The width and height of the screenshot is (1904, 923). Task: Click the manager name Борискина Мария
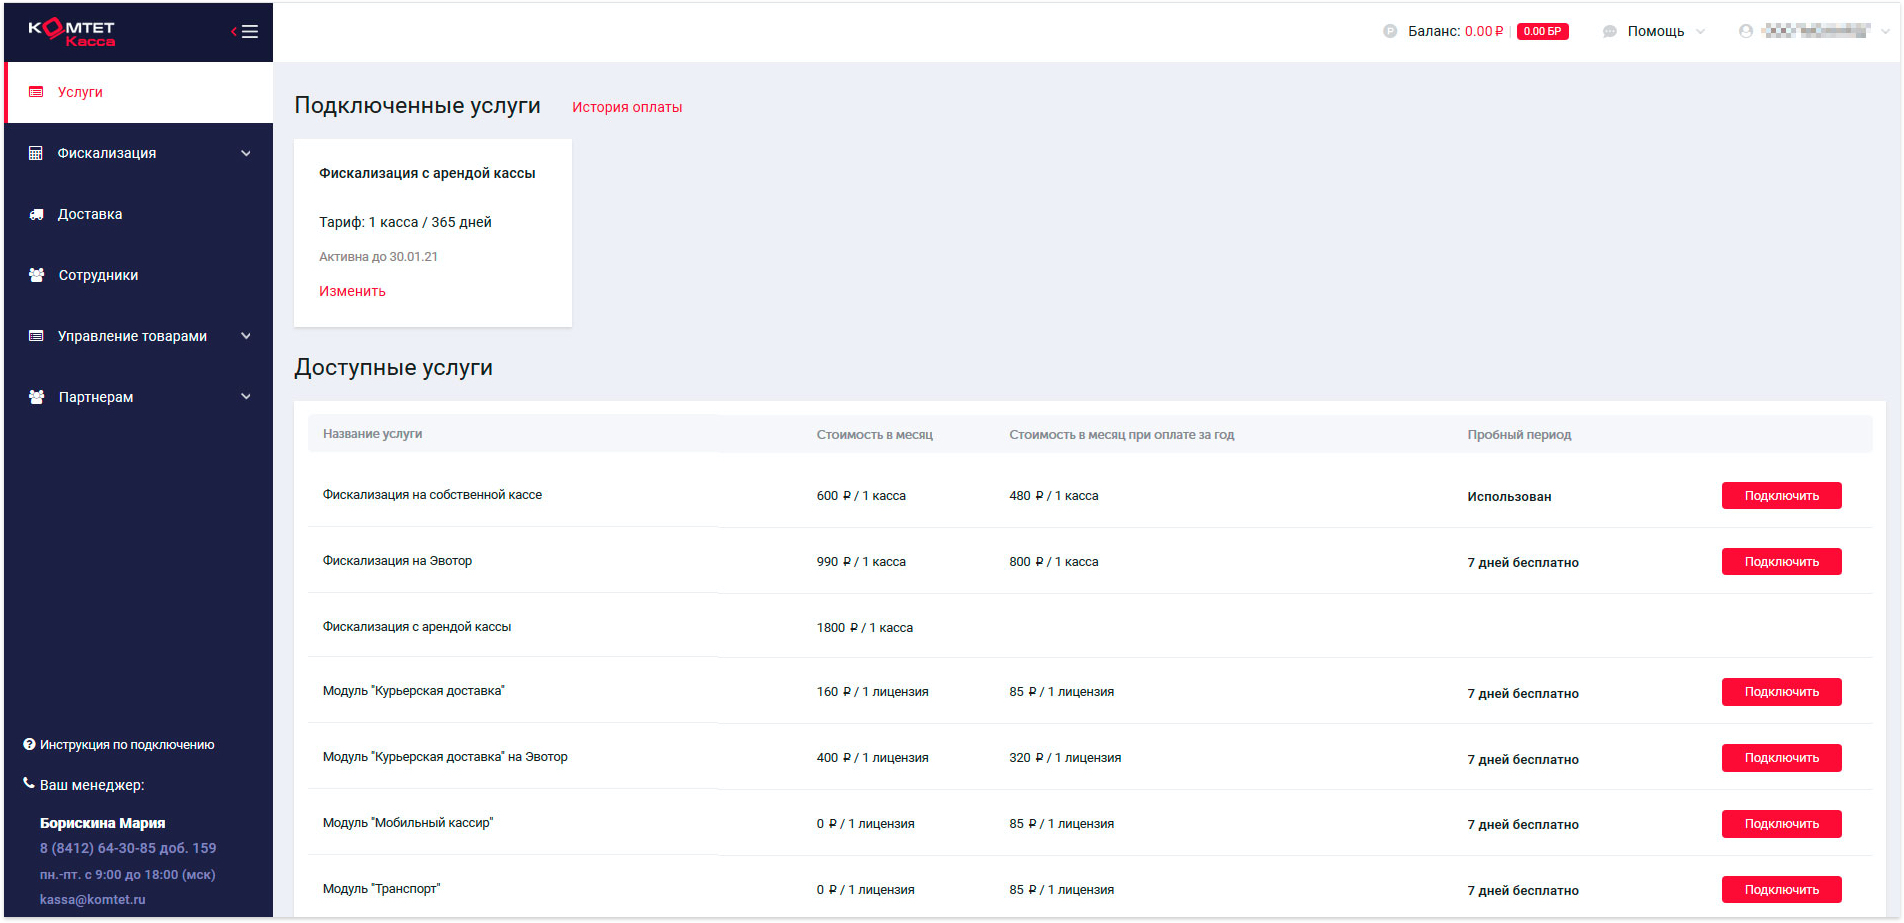point(102,823)
